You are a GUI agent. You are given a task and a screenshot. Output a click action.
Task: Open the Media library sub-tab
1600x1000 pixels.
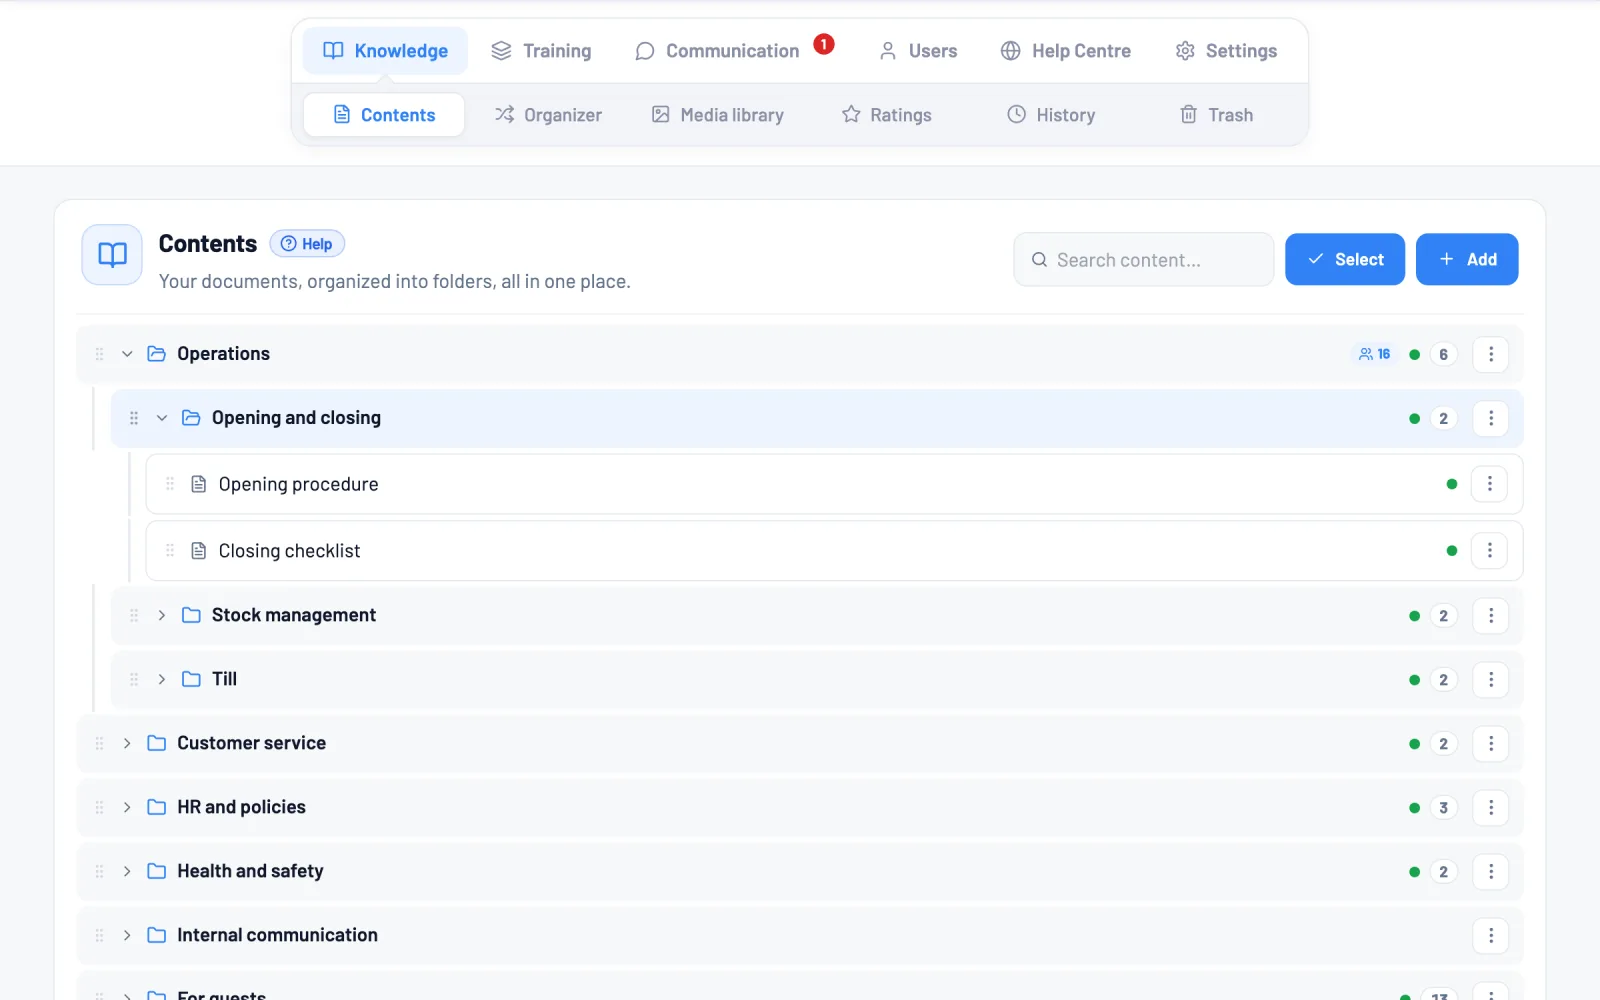point(717,115)
